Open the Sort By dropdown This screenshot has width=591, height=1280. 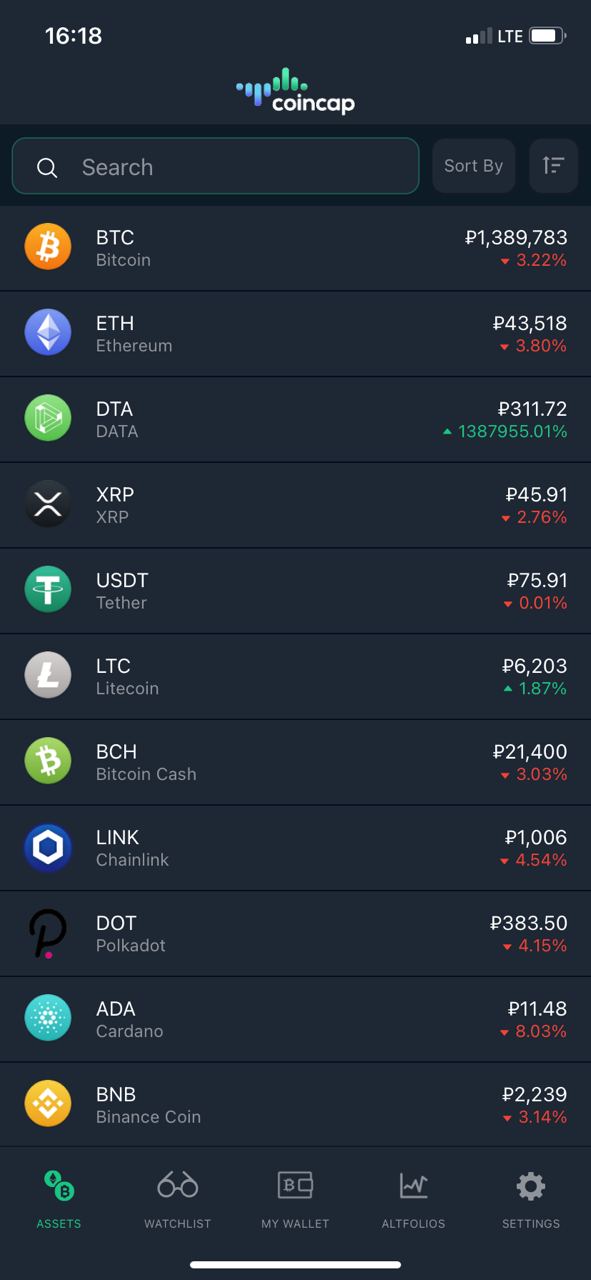(473, 166)
